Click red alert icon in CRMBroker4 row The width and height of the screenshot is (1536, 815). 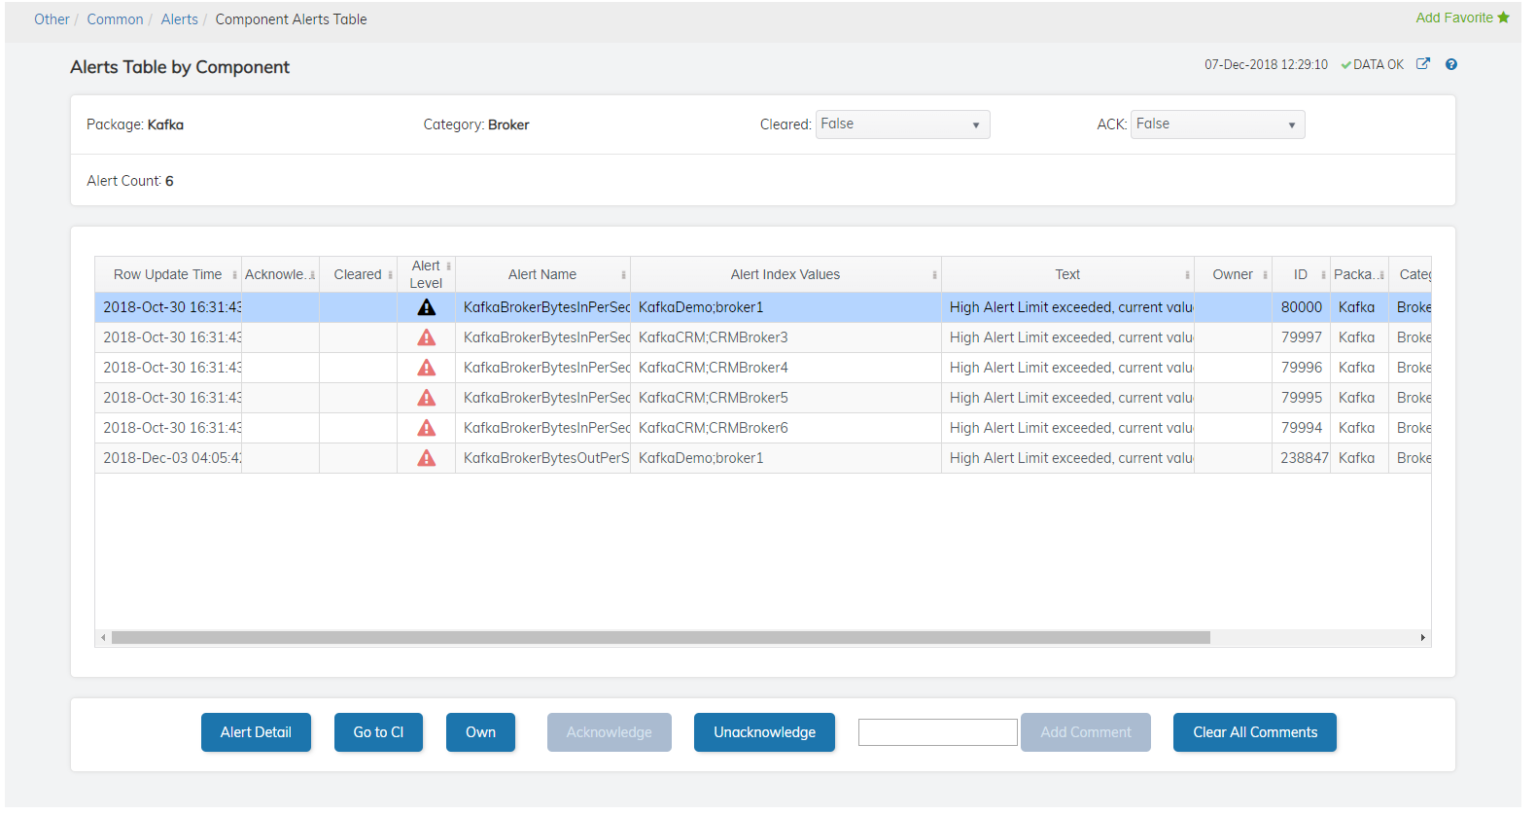click(x=426, y=367)
